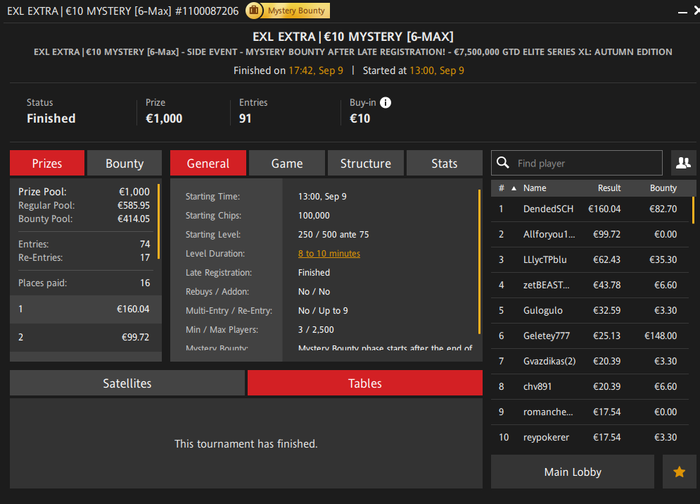Select player romanche... row

tap(590, 412)
